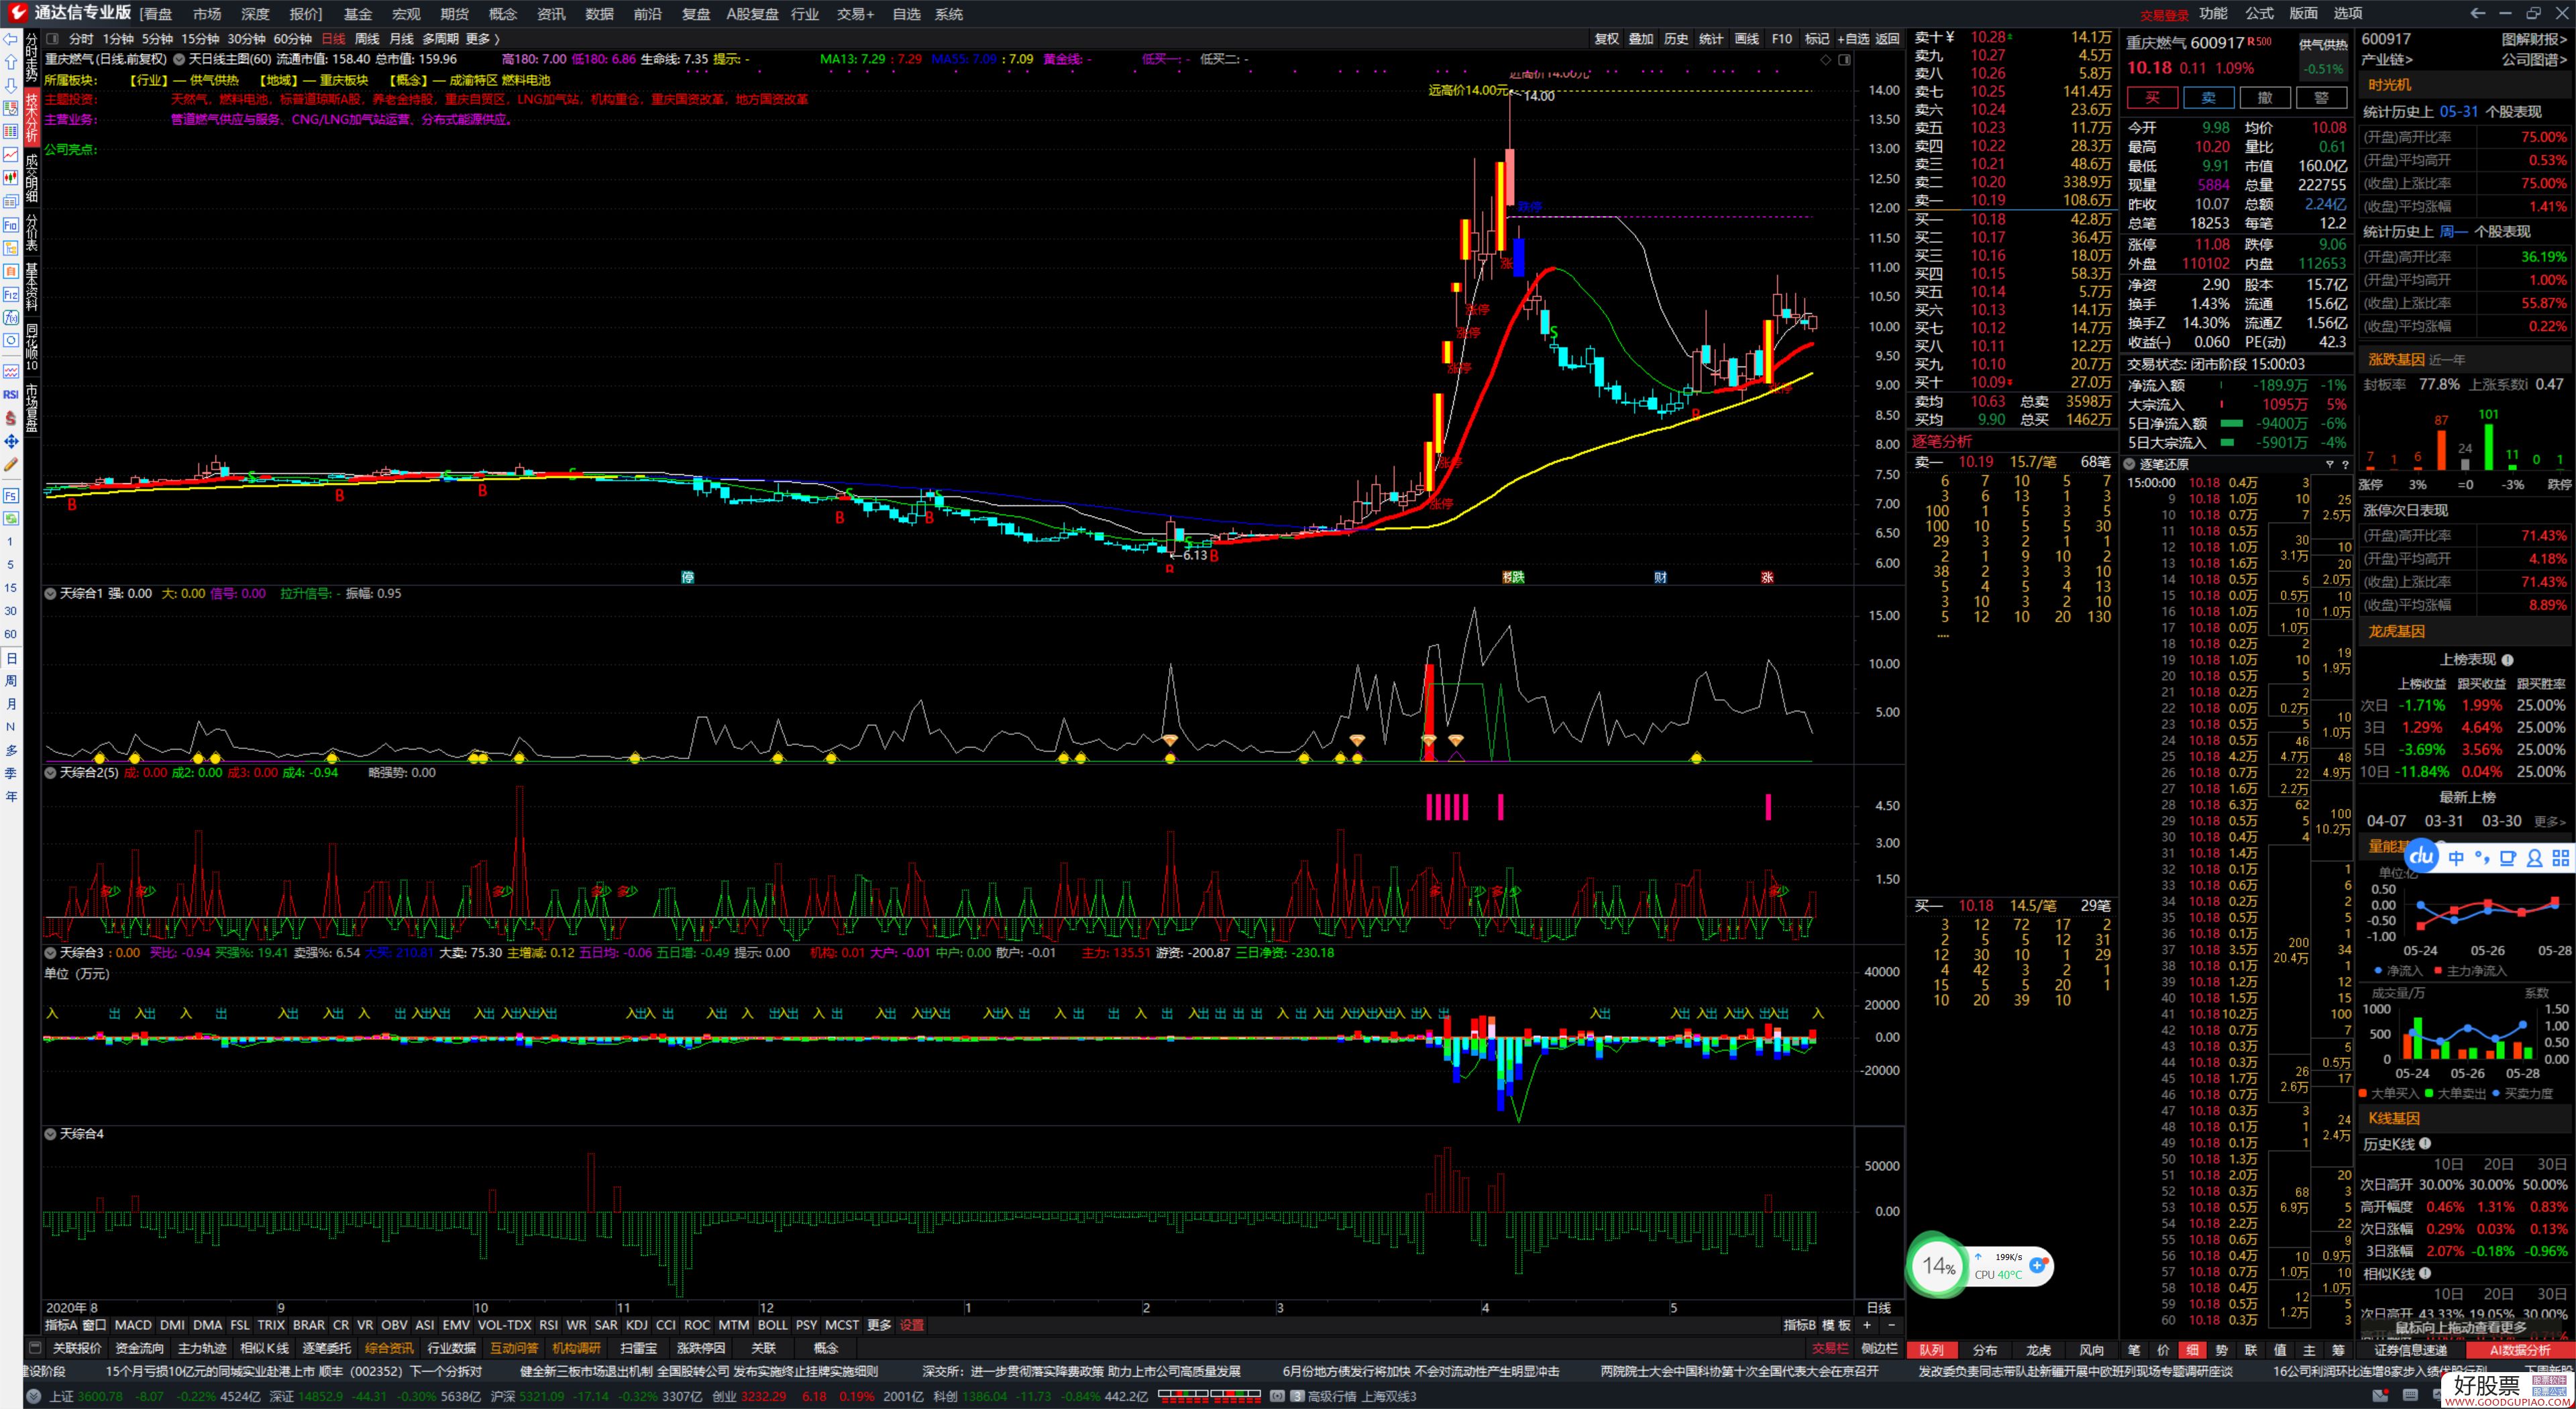
Task: Click the red 技术分析 vertical sidebar tab
Action: 32,118
